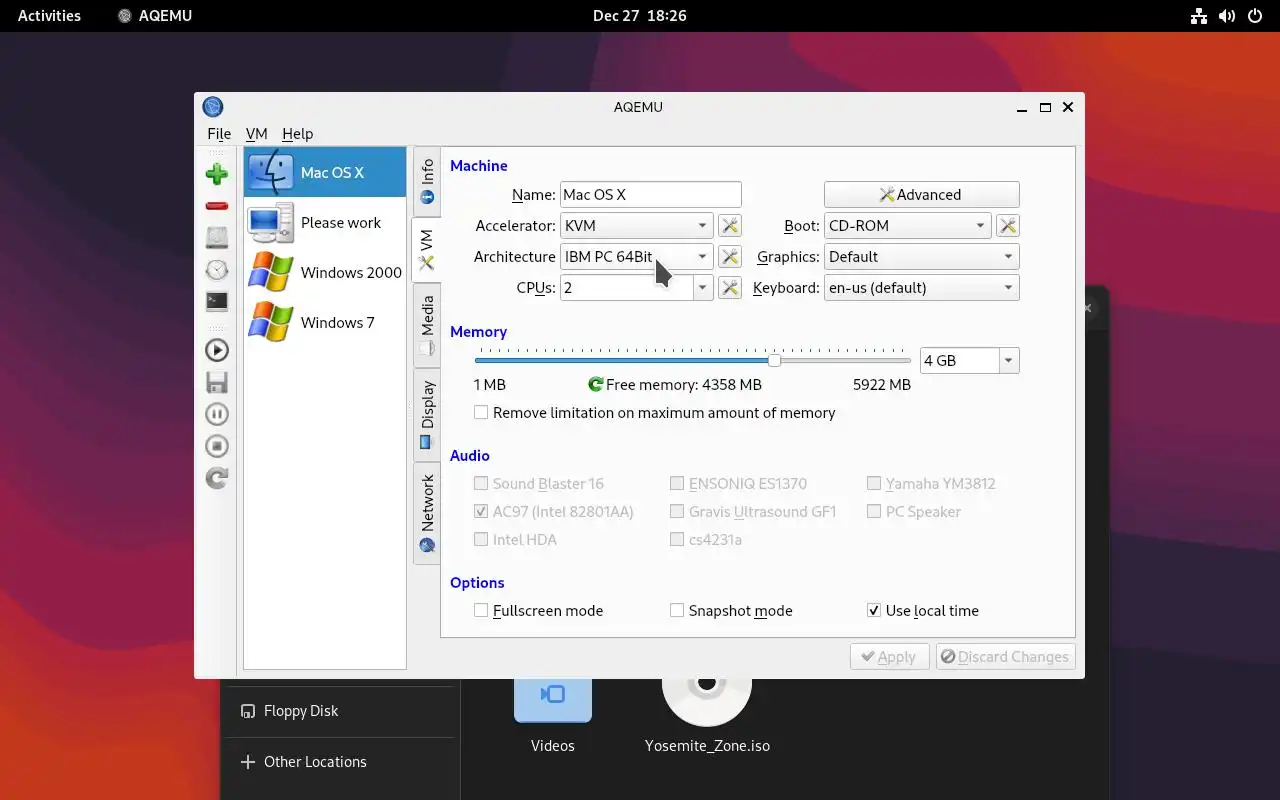
Task: Uncheck Use local time checkbox
Action: pos(874,610)
